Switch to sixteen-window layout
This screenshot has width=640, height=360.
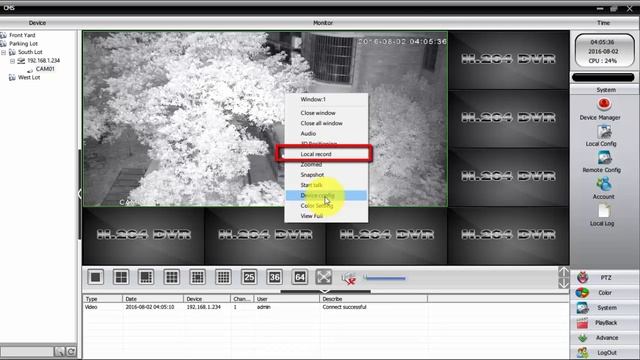[x=198, y=278]
